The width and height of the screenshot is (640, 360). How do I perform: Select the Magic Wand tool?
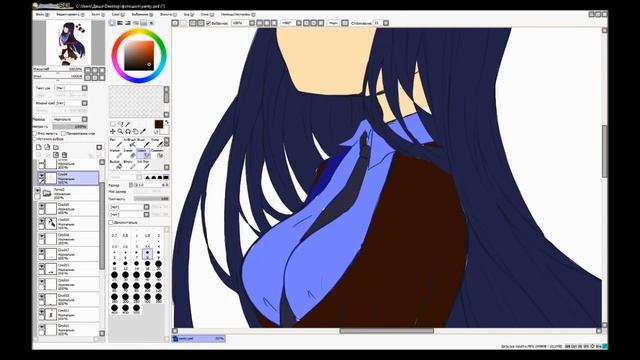coord(128,124)
